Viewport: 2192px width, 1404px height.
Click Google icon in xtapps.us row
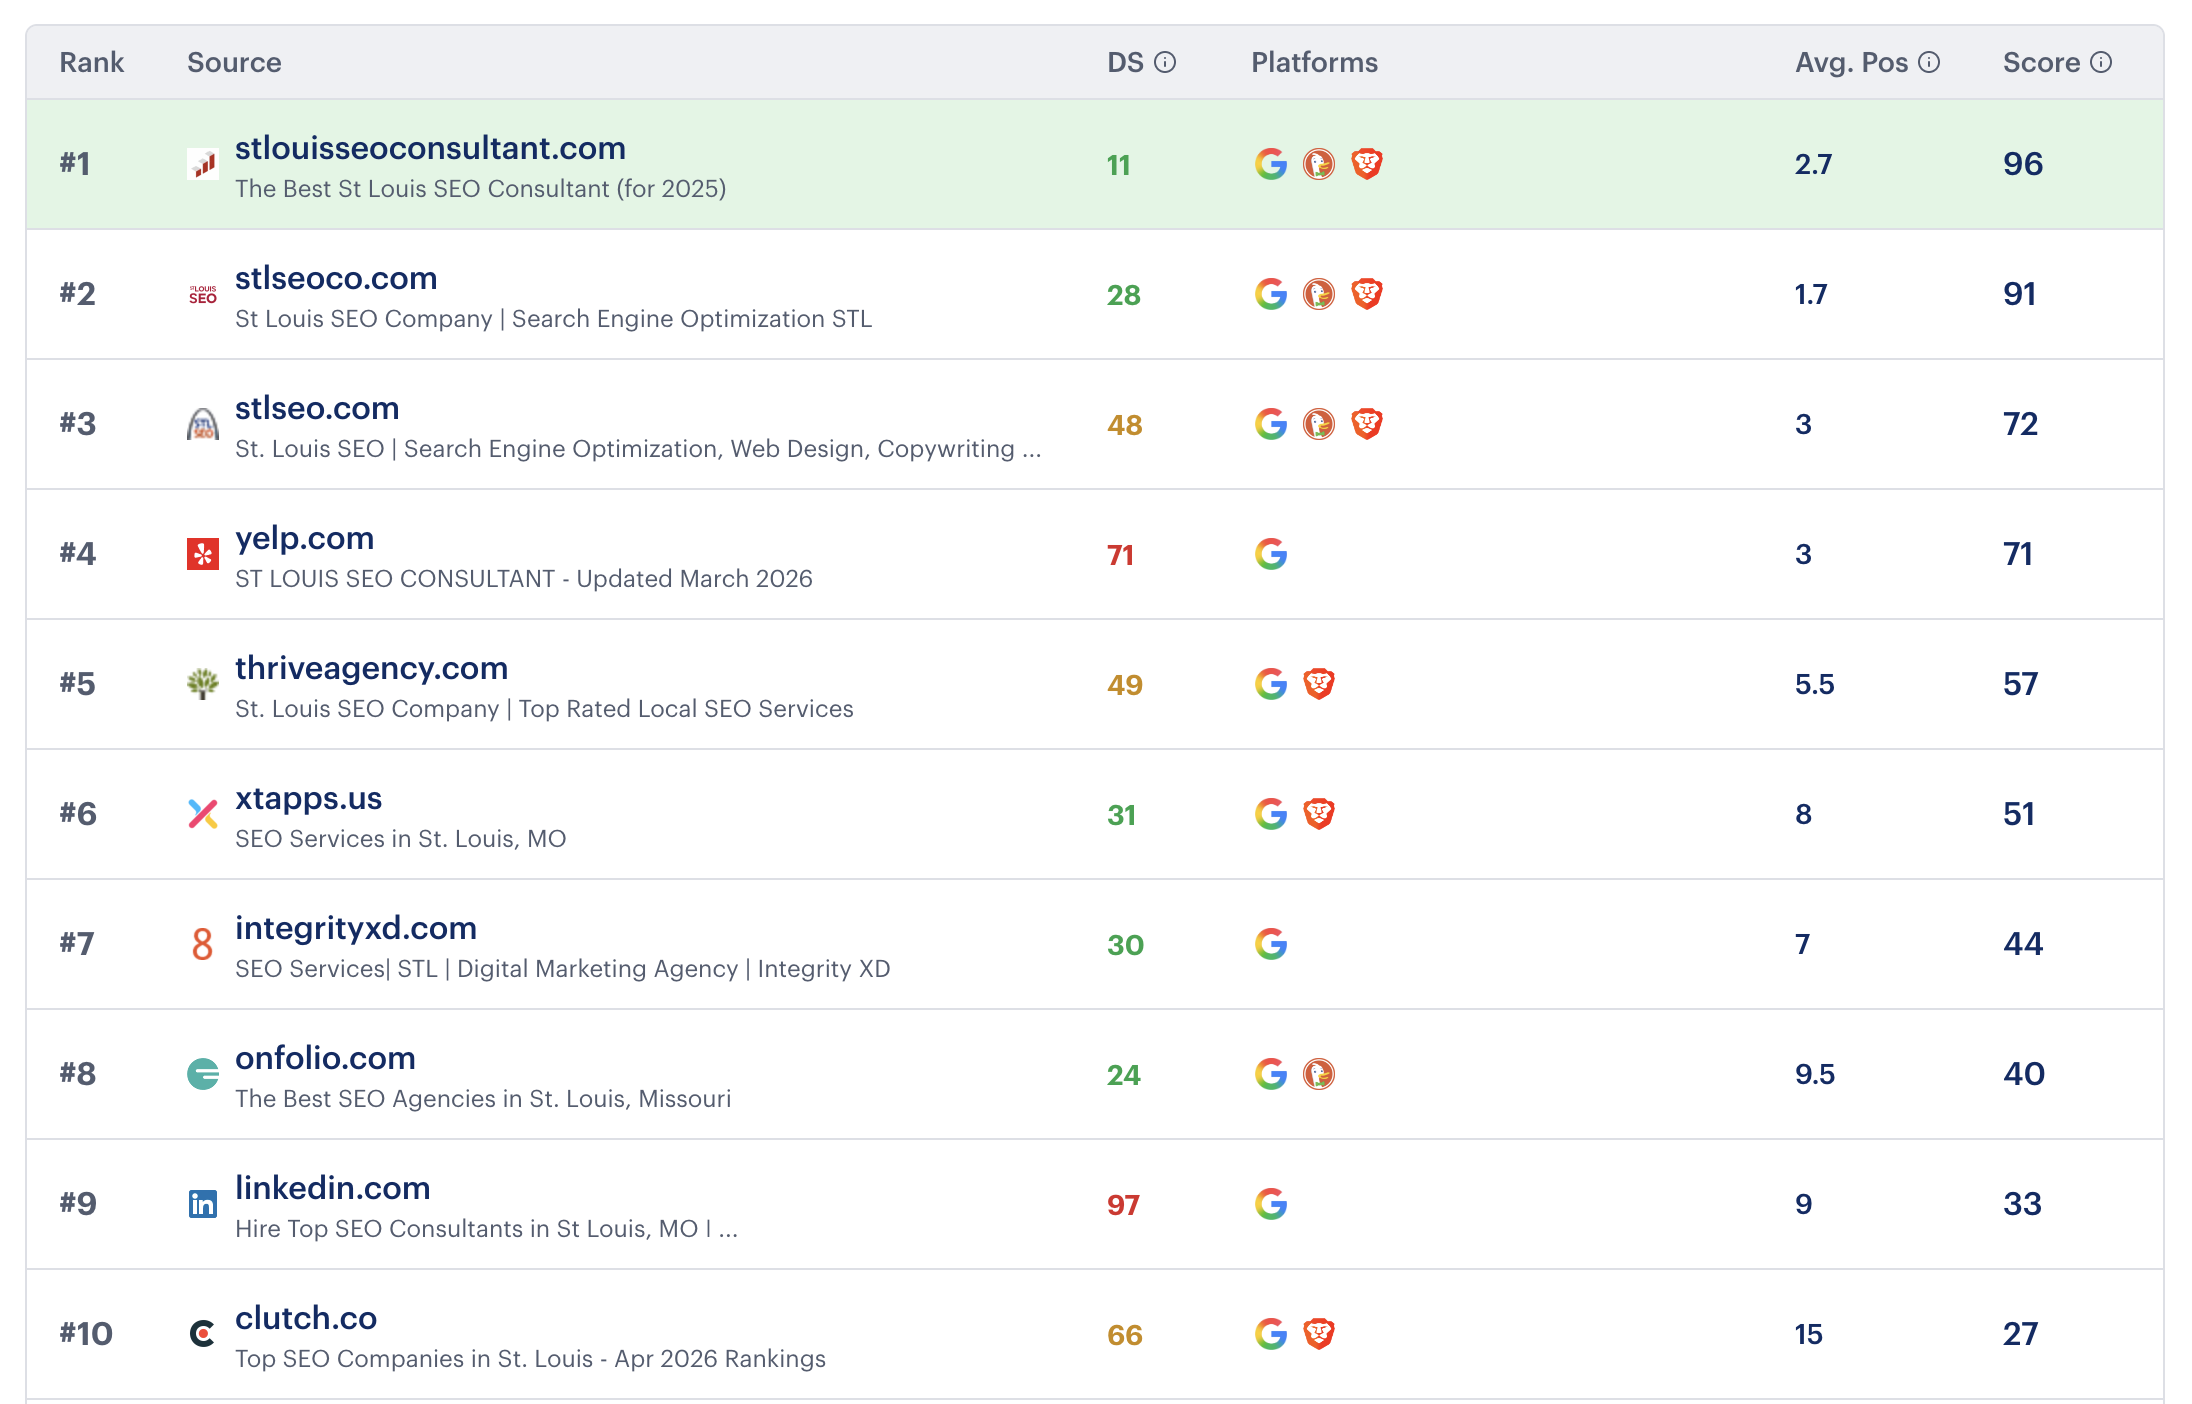point(1271,814)
